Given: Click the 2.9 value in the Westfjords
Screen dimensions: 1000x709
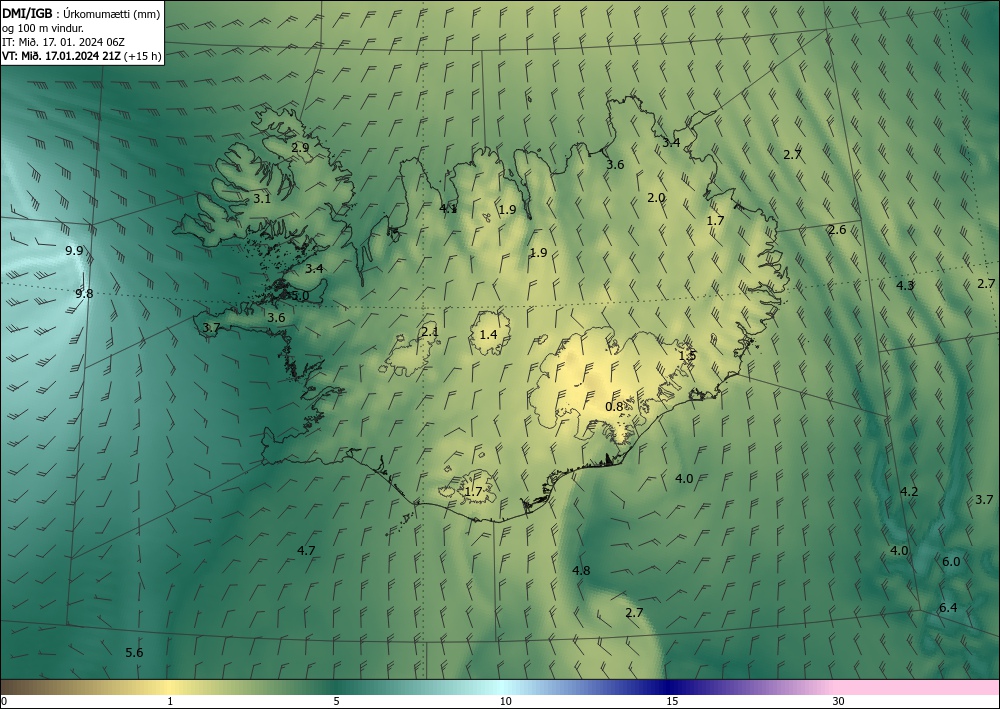Looking at the screenshot, I should (300, 147).
